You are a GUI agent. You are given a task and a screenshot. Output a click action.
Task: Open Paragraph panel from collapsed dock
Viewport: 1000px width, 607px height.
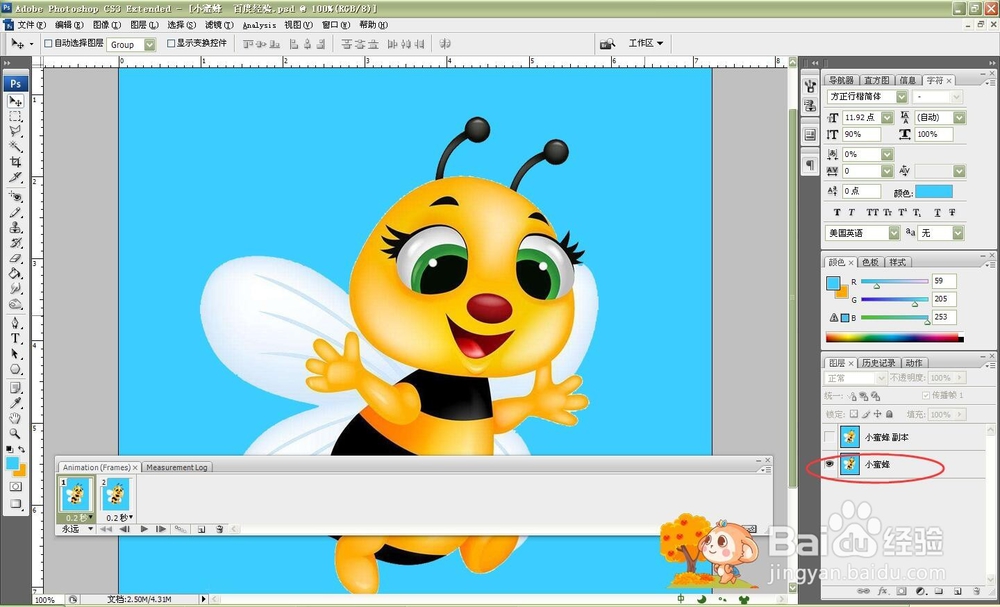(810, 165)
